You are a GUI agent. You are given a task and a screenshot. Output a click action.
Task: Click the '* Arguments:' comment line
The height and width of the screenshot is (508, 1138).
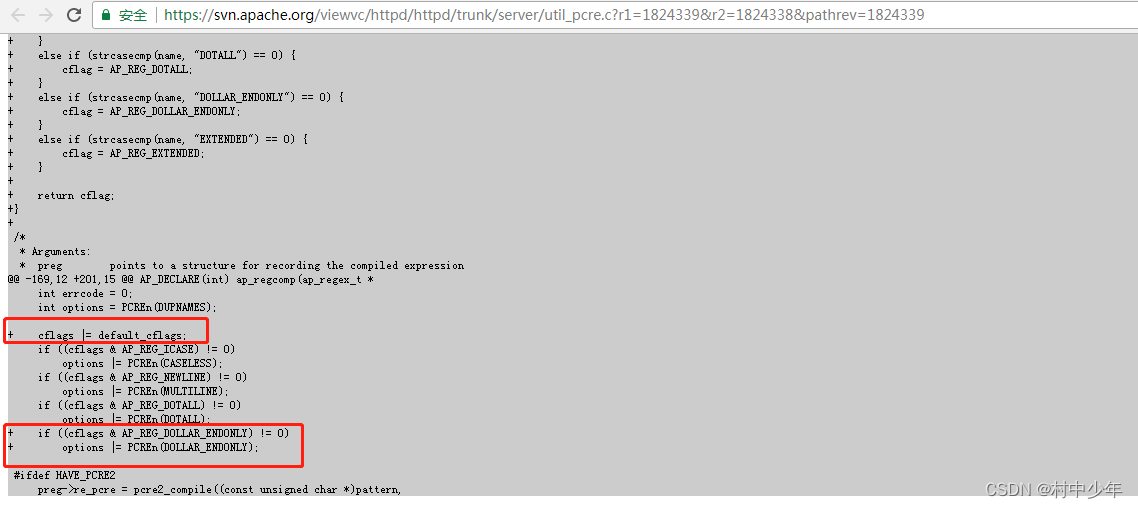point(55,251)
